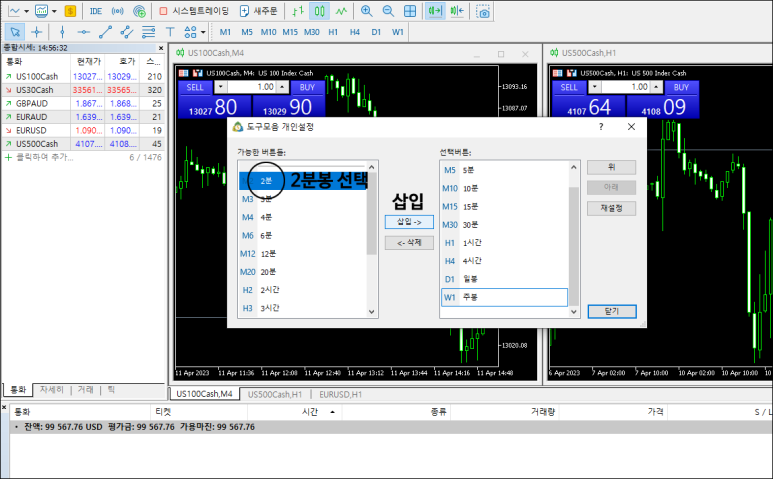Select M4 4분 in available buttons

[303, 217]
